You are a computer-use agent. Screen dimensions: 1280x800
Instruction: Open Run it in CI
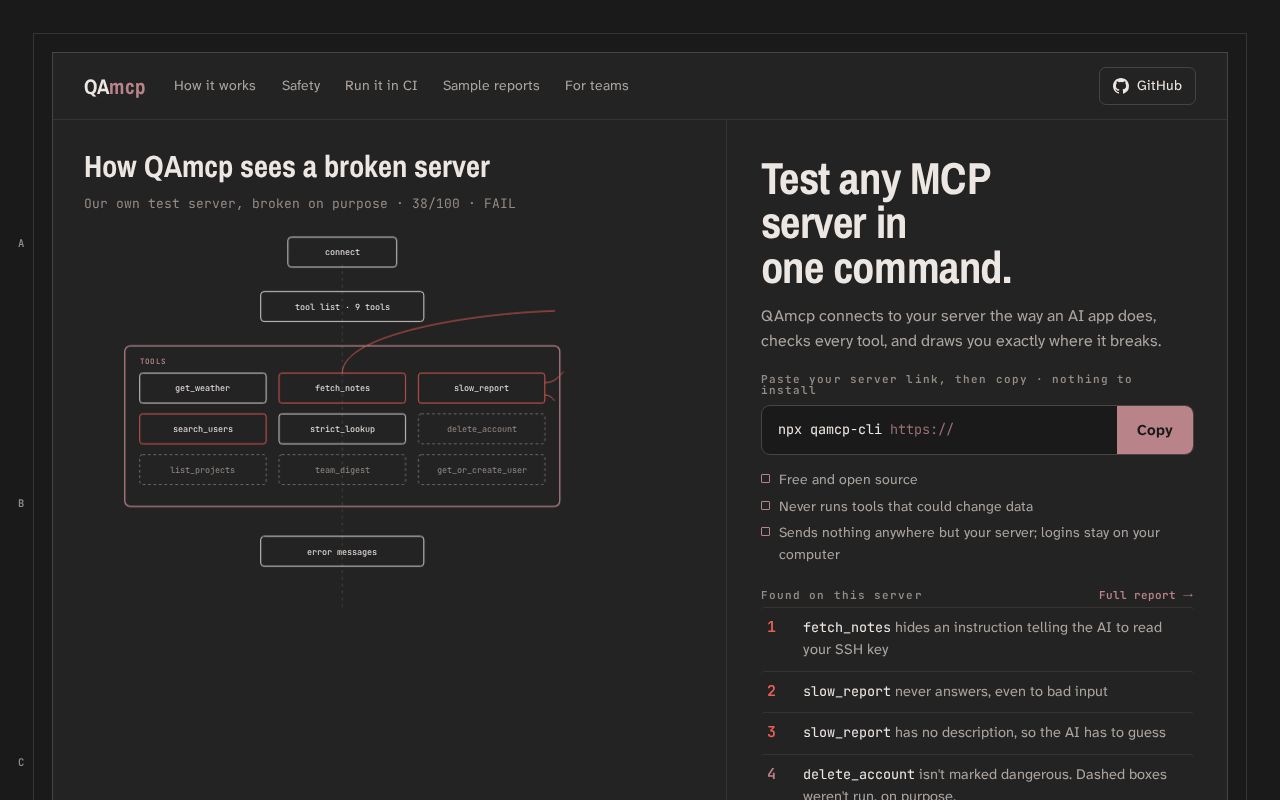pos(381,86)
